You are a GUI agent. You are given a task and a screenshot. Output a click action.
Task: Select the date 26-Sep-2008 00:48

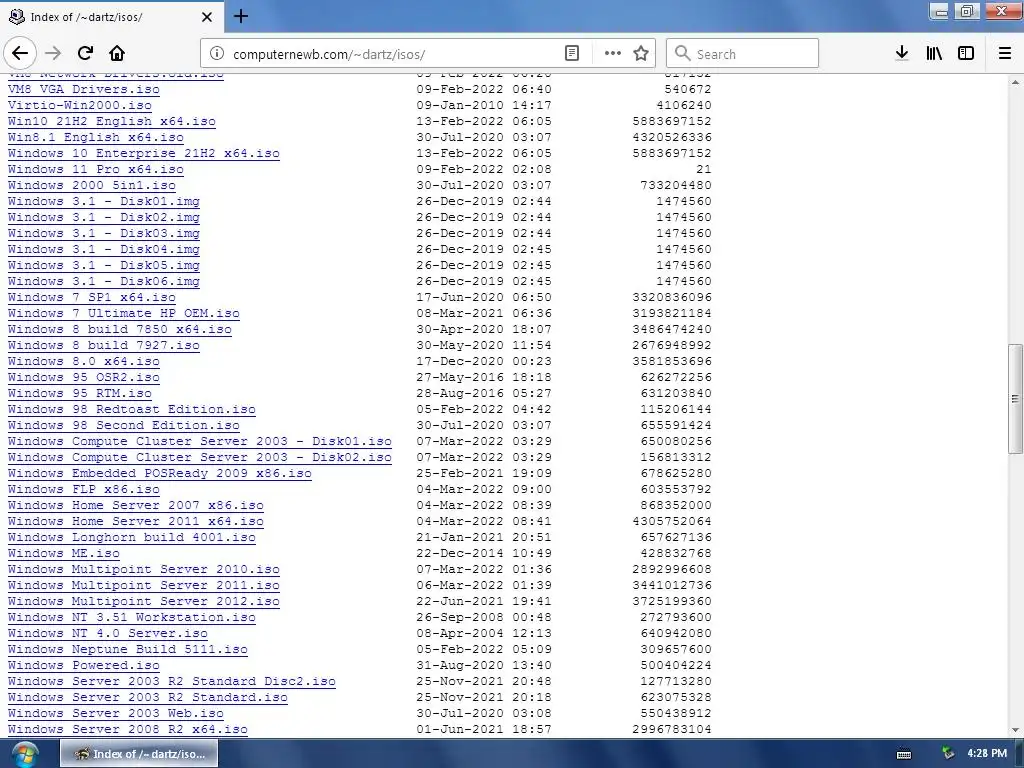484,617
